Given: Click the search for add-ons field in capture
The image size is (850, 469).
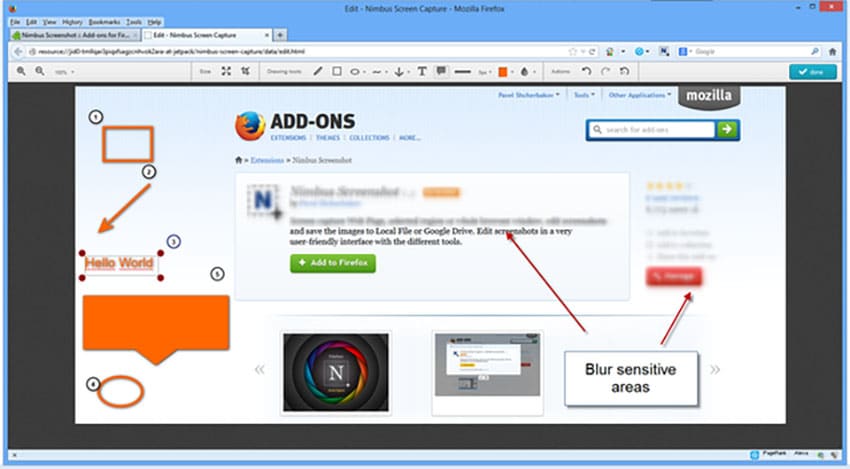Looking at the screenshot, I should [x=652, y=130].
